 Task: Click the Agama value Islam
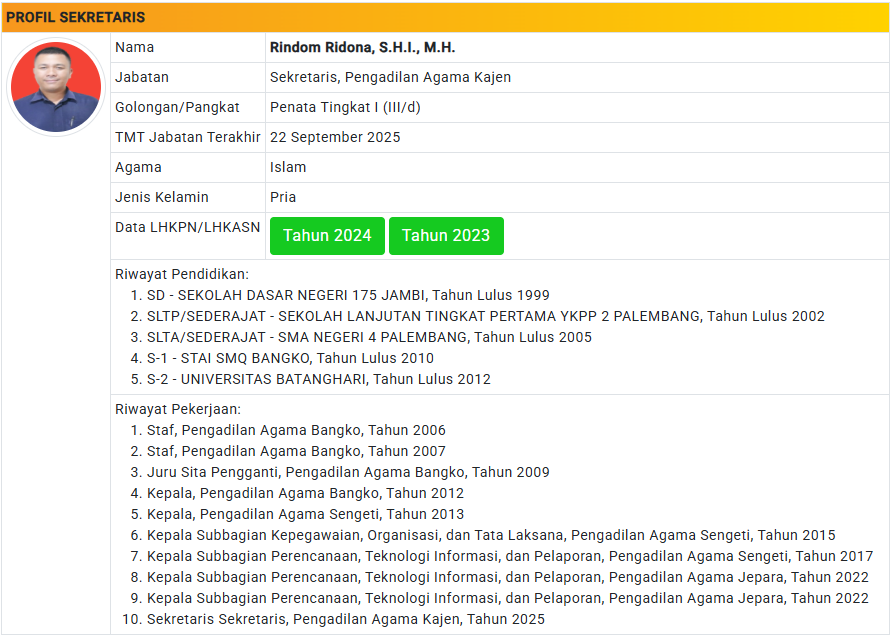coord(288,167)
